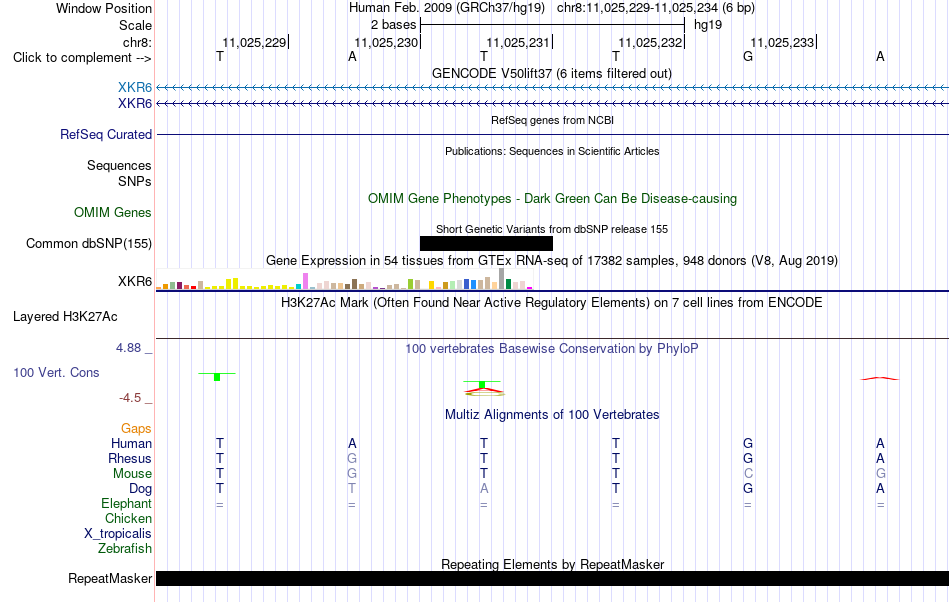Click the XKR6 GTEx expression label
The image size is (950, 602).
pyautogui.click(x=135, y=282)
